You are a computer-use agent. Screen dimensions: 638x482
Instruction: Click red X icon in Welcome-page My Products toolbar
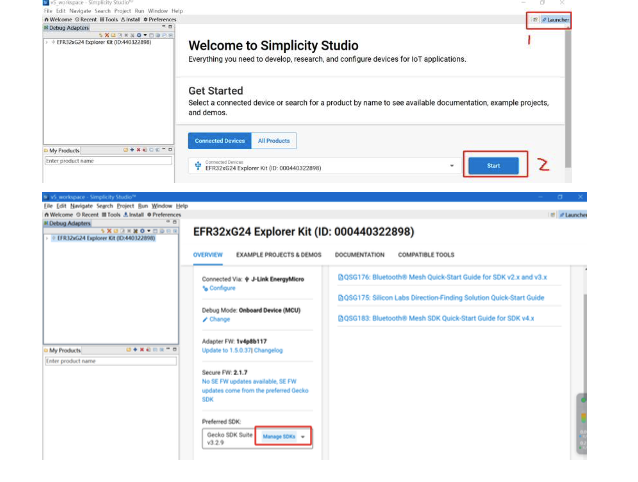tap(138, 150)
